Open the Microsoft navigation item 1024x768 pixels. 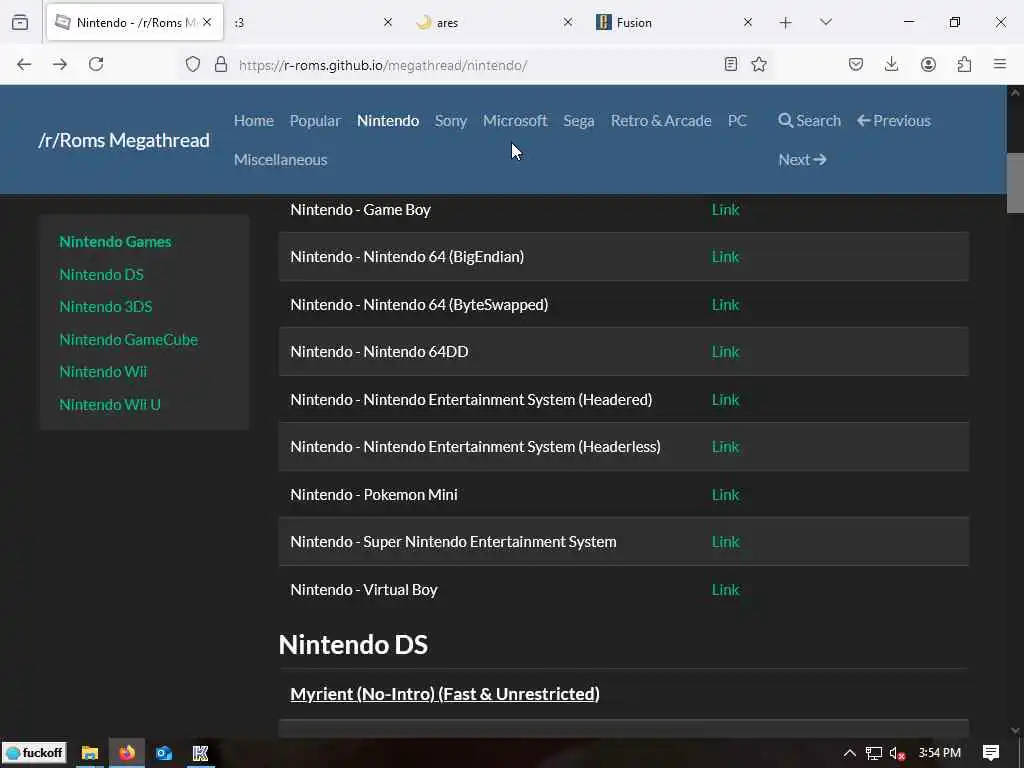[515, 121]
